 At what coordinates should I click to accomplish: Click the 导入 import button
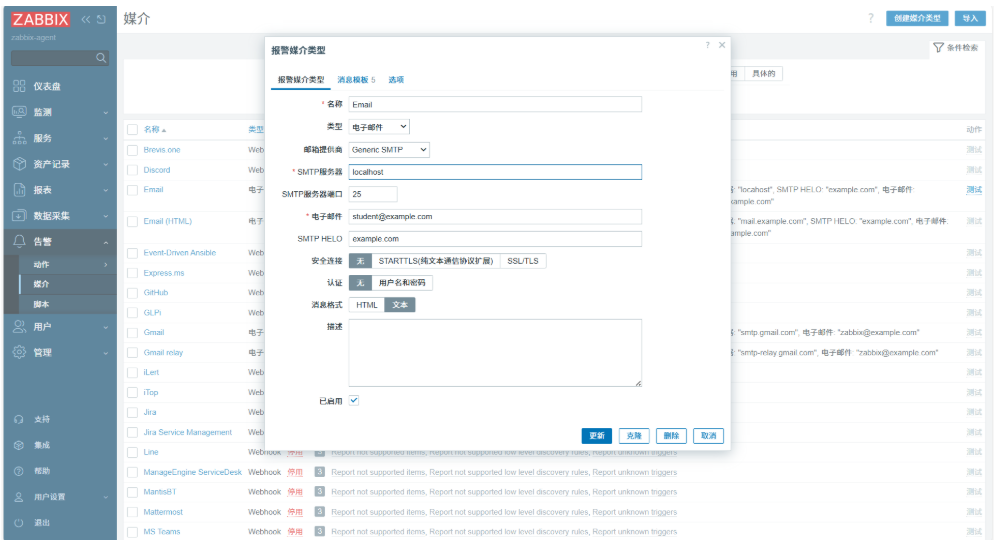pyautogui.click(x=970, y=18)
